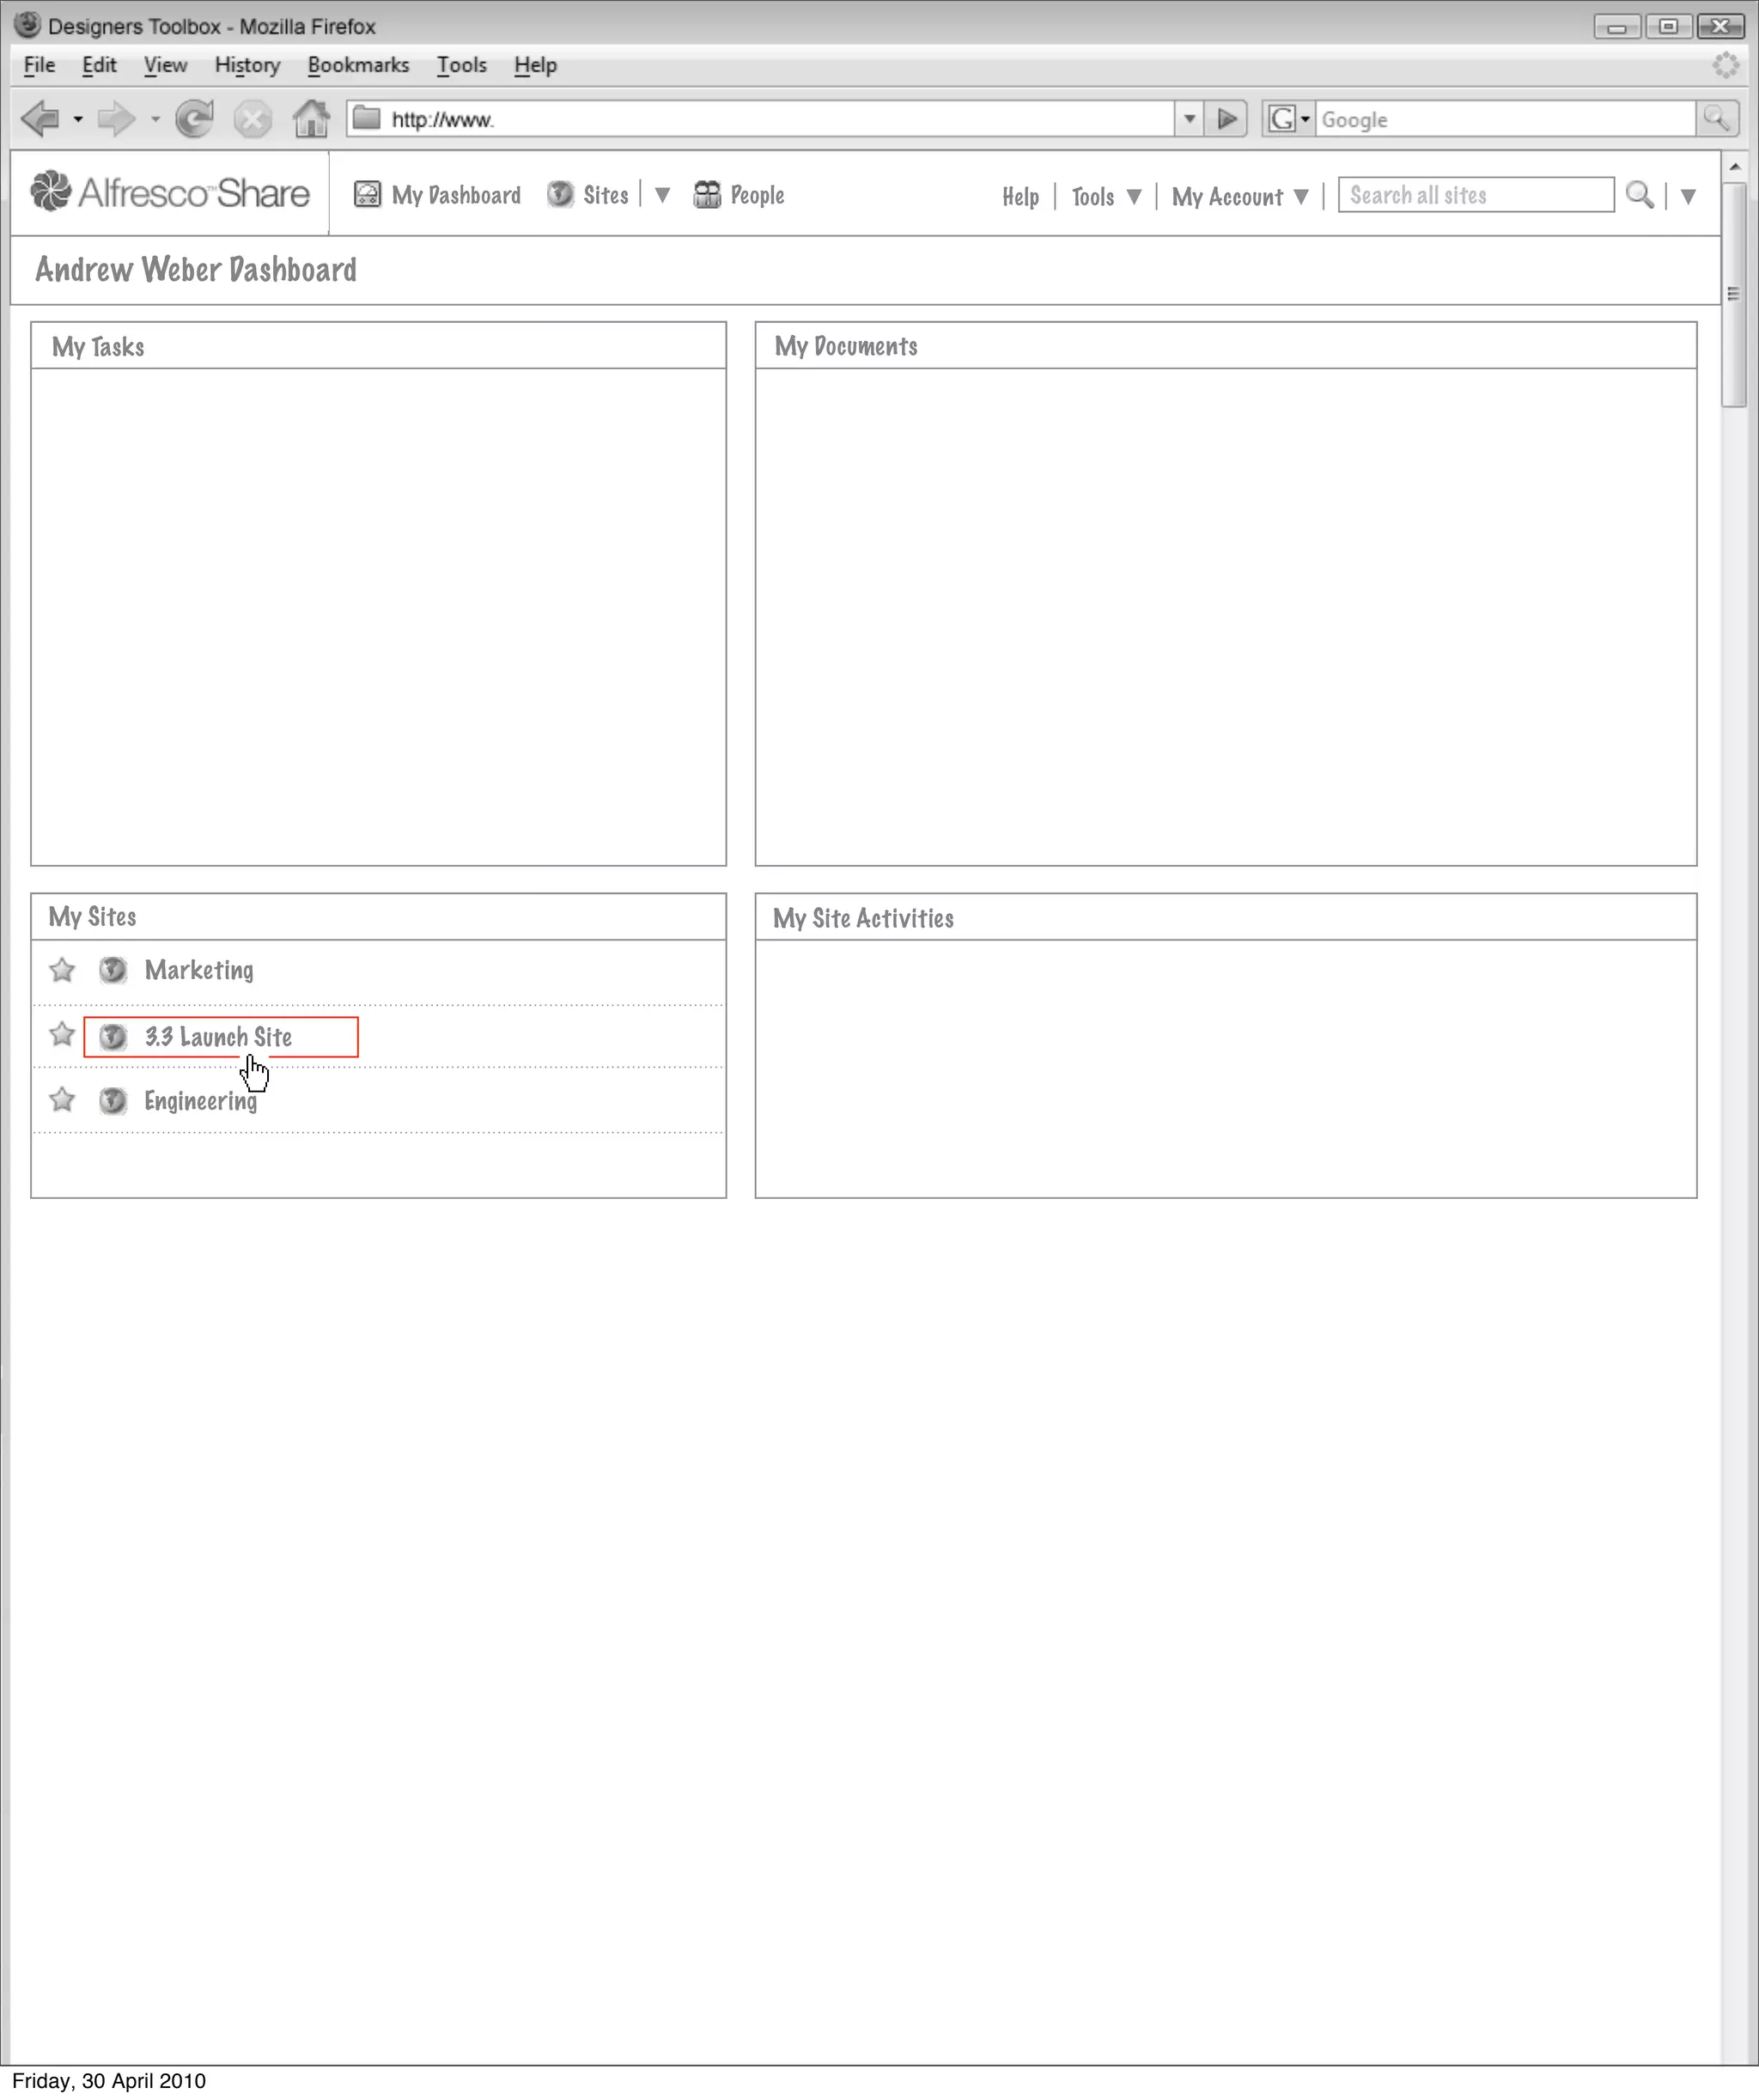Click the Help link in Alfresco header
The width and height of the screenshot is (1759, 2100).
click(1020, 196)
